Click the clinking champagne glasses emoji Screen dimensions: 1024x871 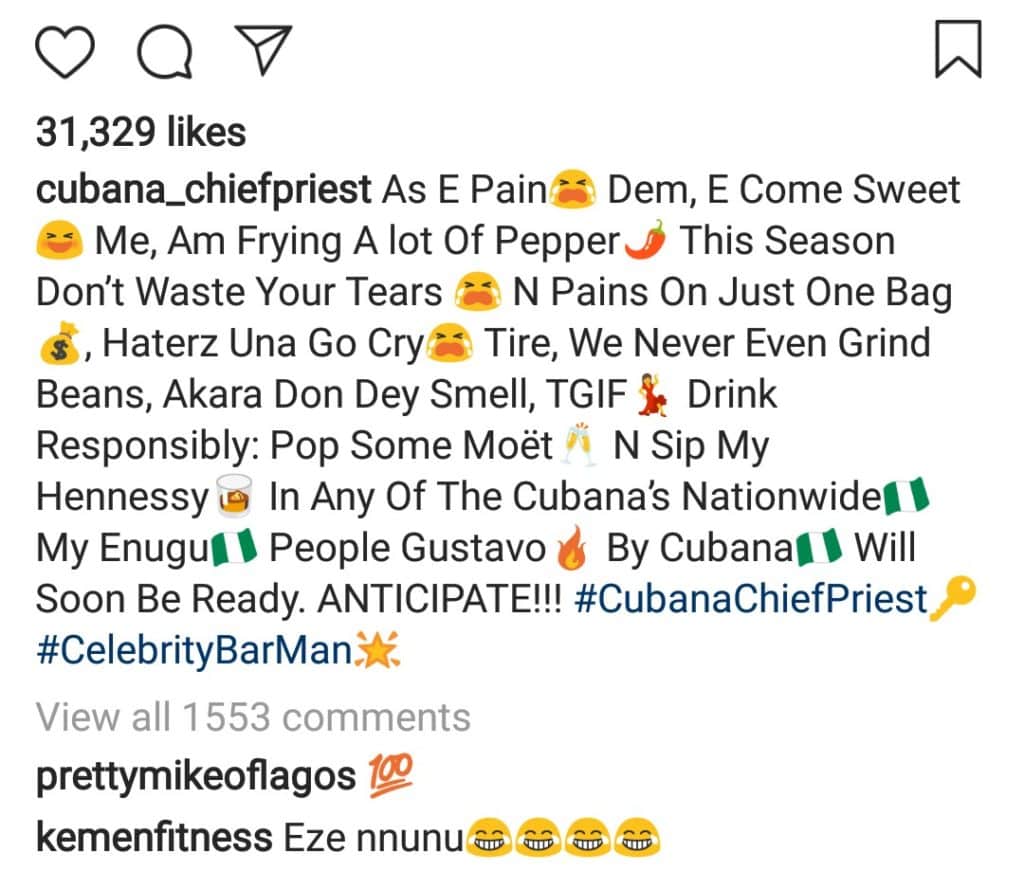point(581,447)
